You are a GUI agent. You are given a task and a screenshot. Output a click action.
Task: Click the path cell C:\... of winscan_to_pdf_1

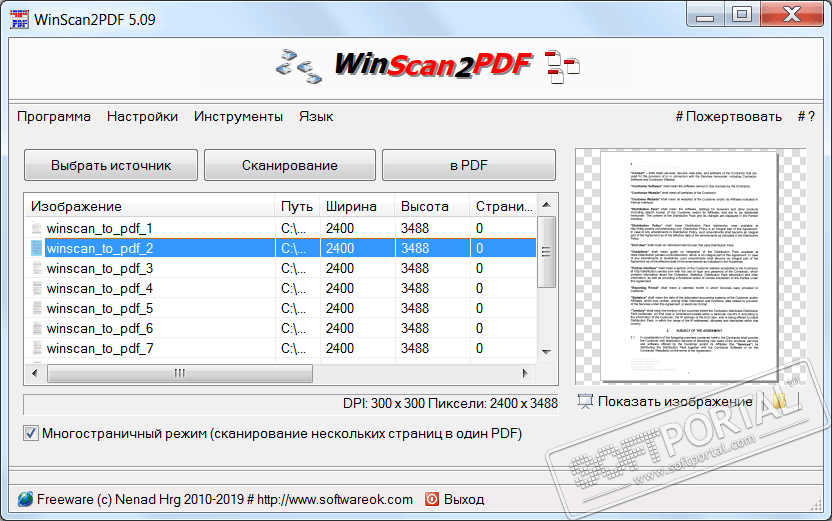293,228
